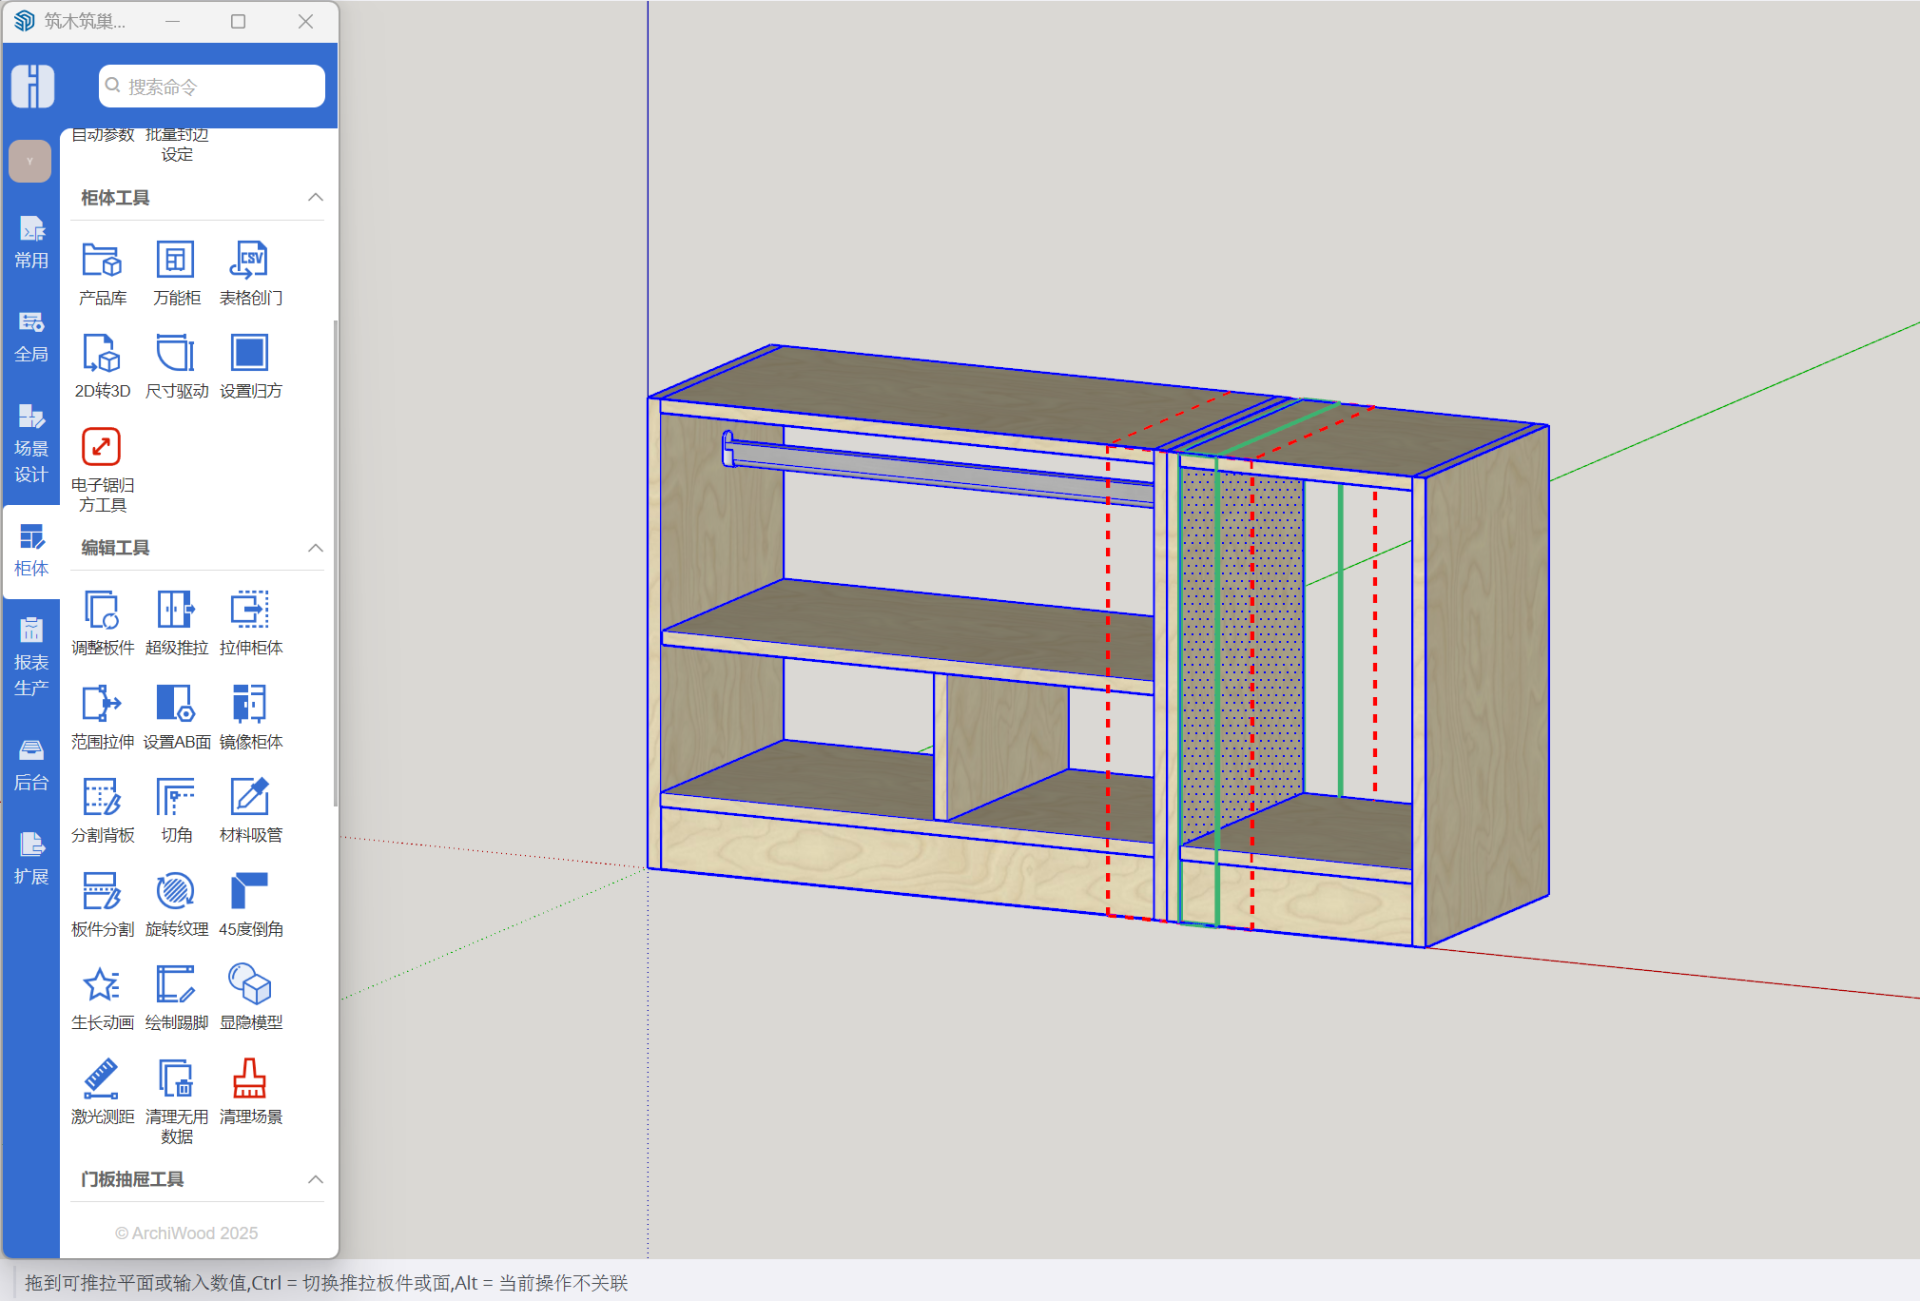1920x1301 pixels.
Task: Open the 激光测距 laser measure tool
Action: tap(102, 1079)
